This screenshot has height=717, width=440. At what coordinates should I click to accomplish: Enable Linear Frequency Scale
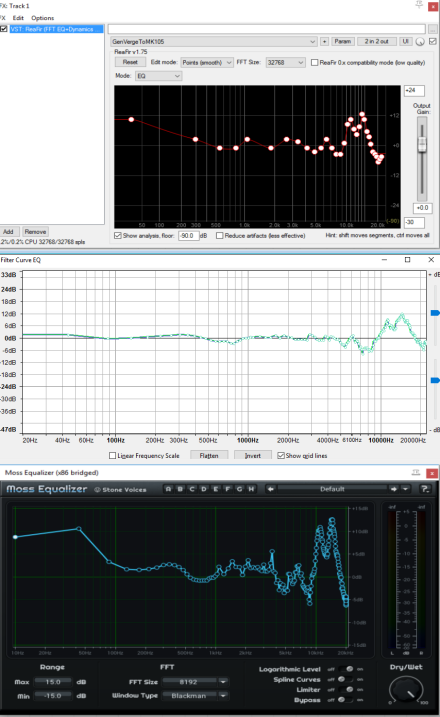(113, 455)
